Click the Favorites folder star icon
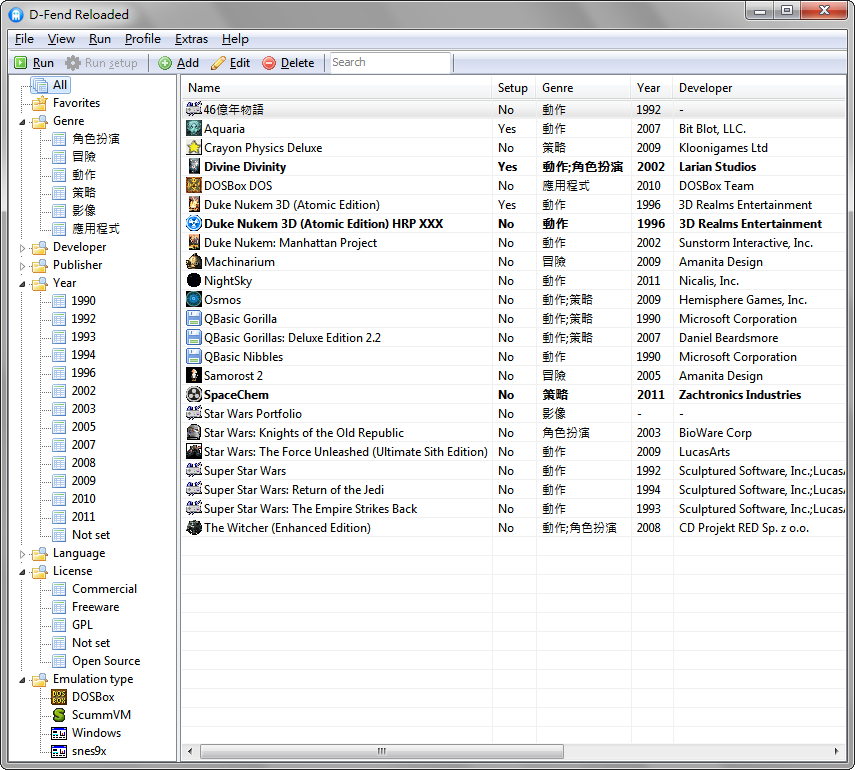Viewport: 855px width, 770px height. point(40,103)
